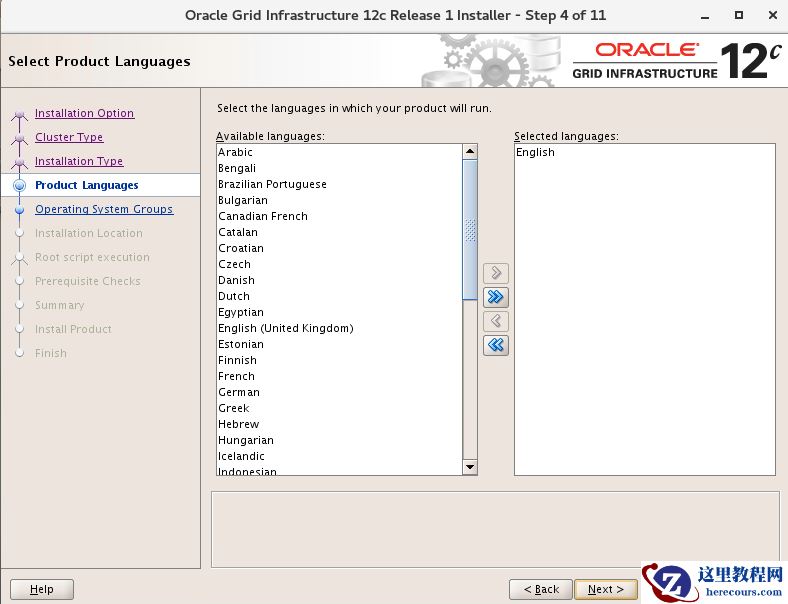
Task: Go to the Installation Option step
Action: [x=84, y=113]
